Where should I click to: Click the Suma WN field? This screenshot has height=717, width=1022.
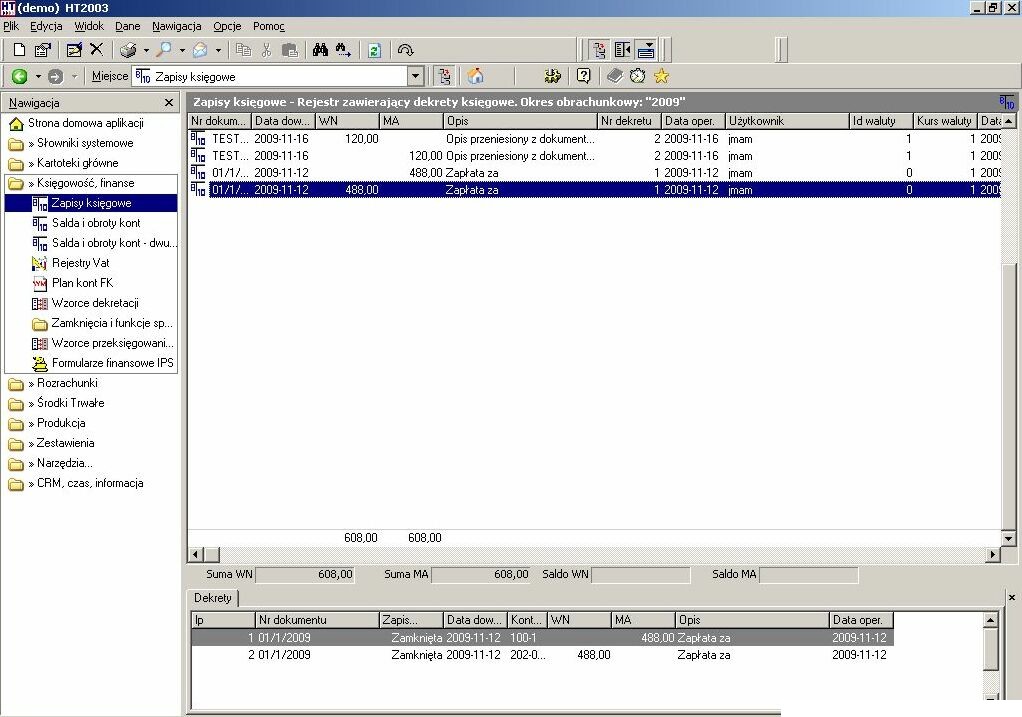pos(305,575)
